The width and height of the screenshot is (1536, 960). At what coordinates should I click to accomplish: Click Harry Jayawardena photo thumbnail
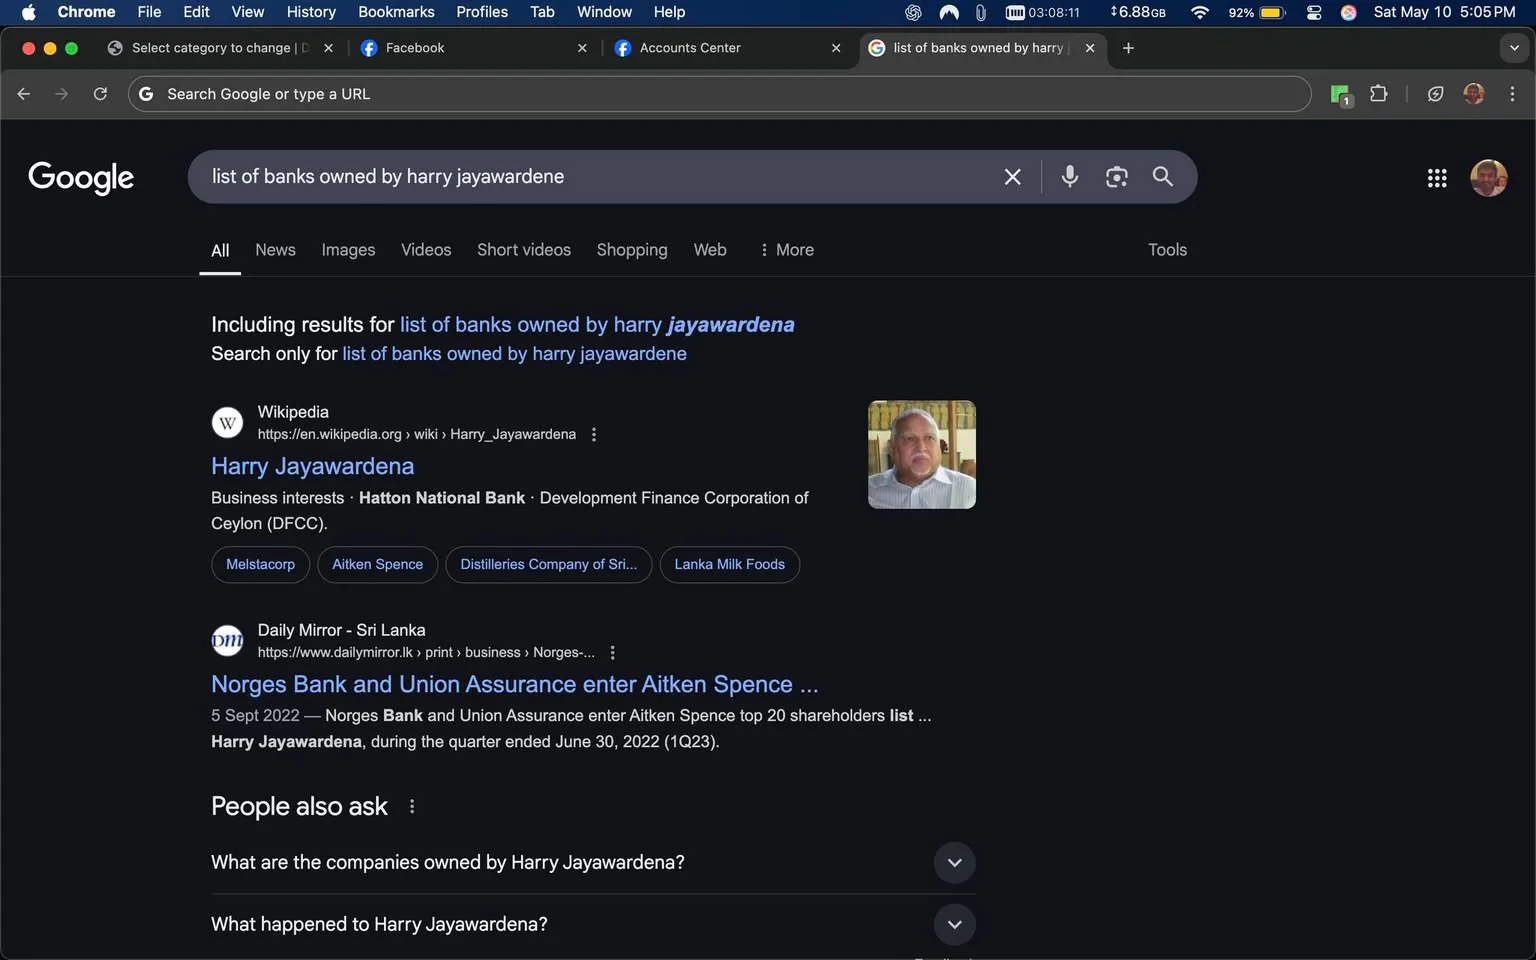tap(921, 455)
